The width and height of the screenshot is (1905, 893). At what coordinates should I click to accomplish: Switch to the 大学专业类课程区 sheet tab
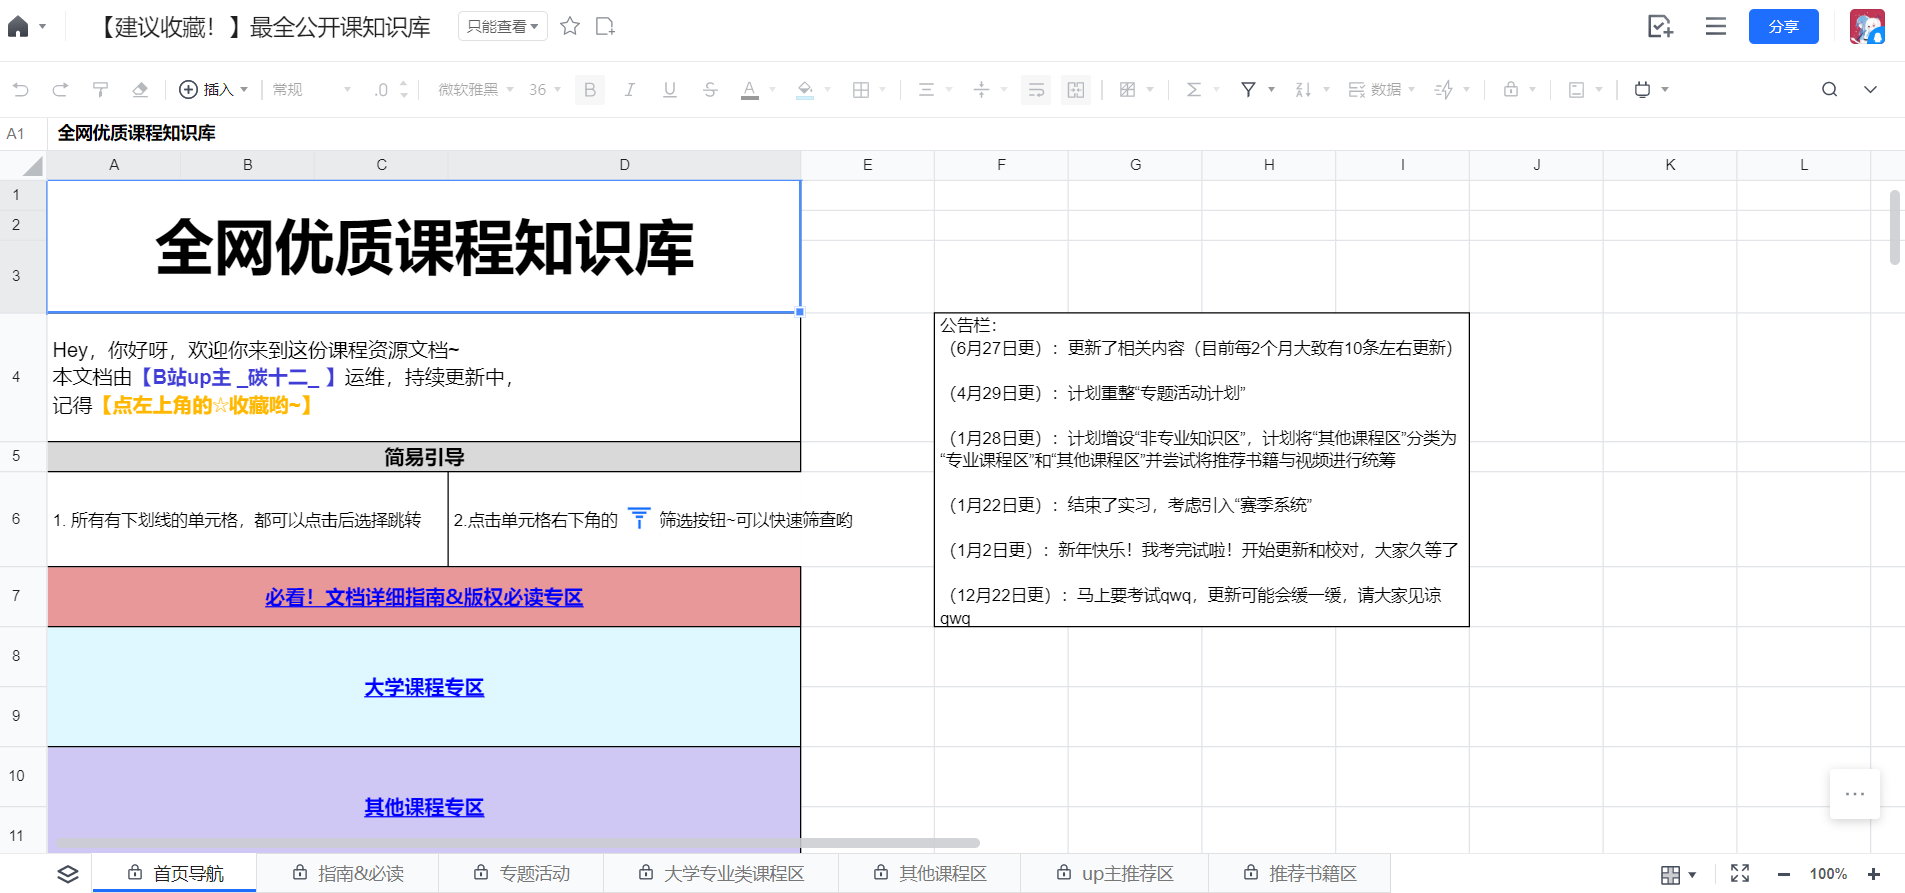click(721, 873)
